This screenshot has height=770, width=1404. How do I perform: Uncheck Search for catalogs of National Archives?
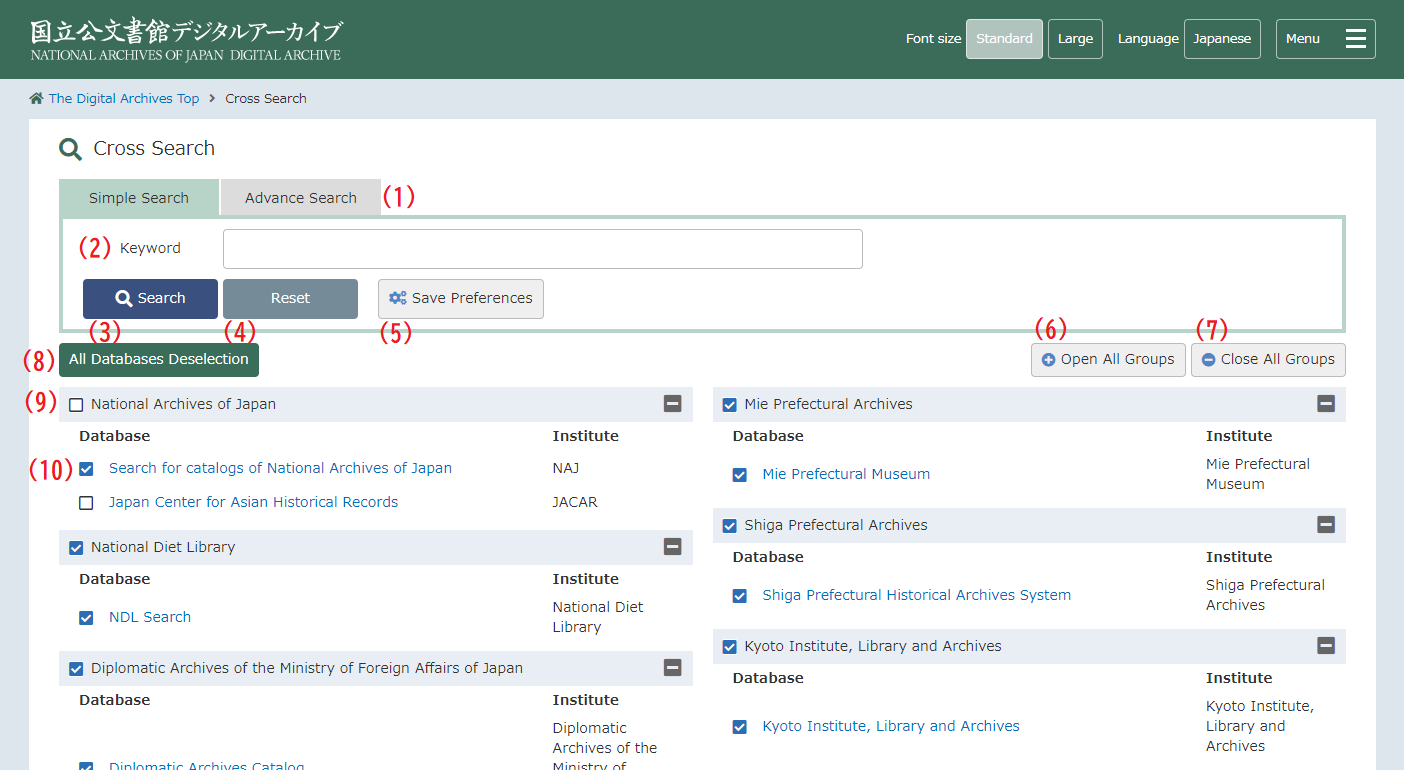click(86, 469)
